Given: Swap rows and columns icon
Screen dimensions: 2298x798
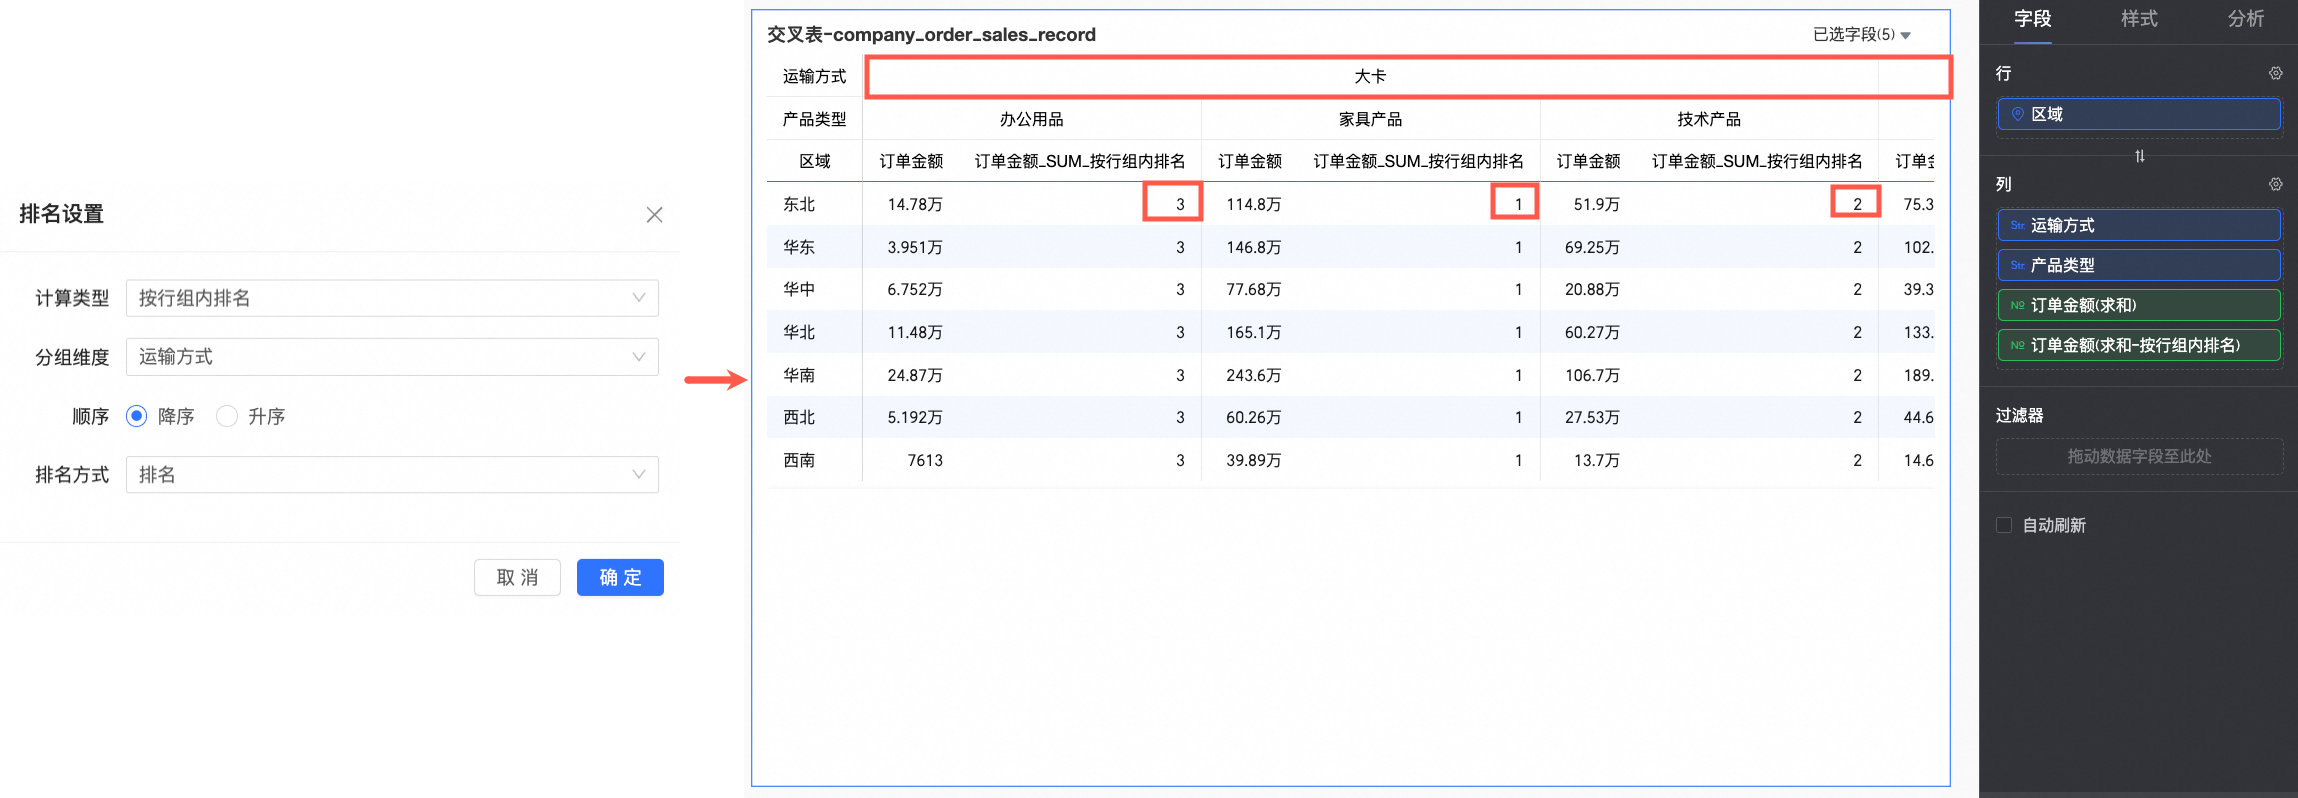Looking at the screenshot, I should tap(2139, 156).
